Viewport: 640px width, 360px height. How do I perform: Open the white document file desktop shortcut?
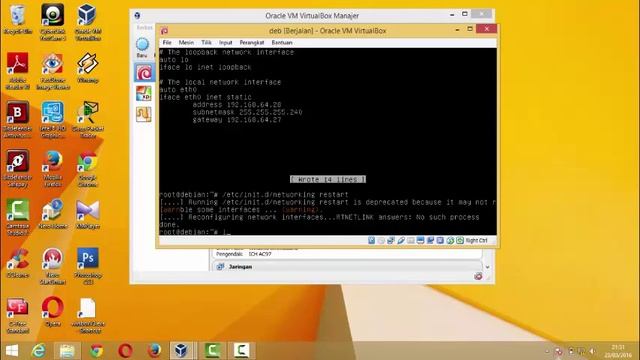[88, 315]
